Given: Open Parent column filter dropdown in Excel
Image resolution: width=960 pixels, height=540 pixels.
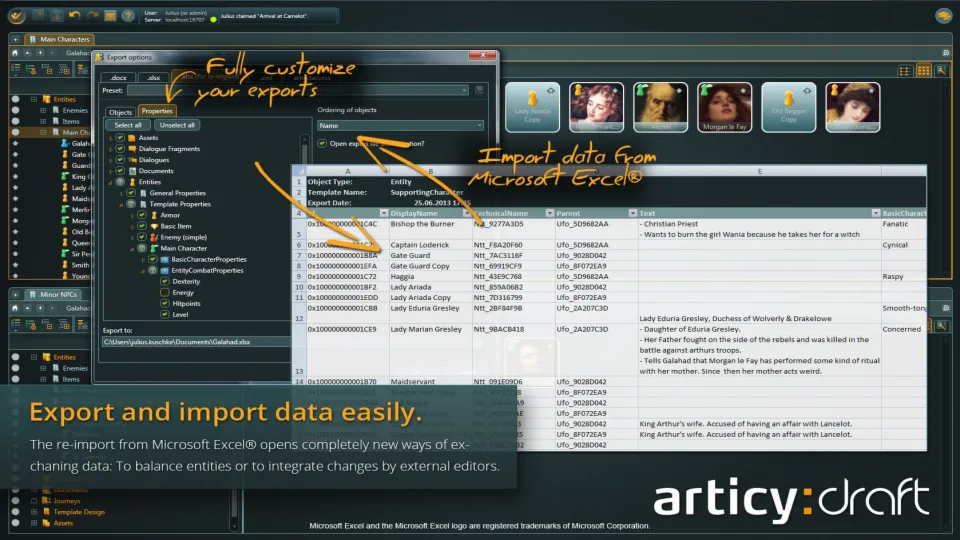Looking at the screenshot, I should [x=632, y=213].
